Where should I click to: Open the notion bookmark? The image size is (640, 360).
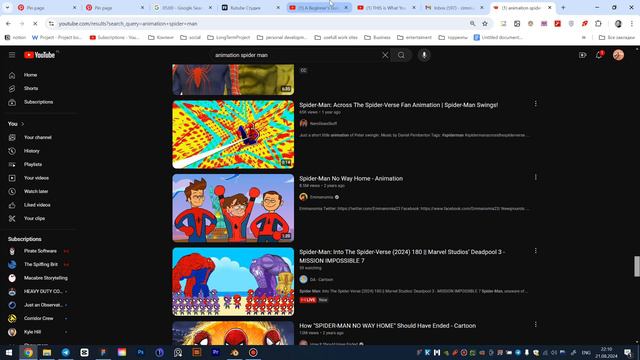point(15,38)
